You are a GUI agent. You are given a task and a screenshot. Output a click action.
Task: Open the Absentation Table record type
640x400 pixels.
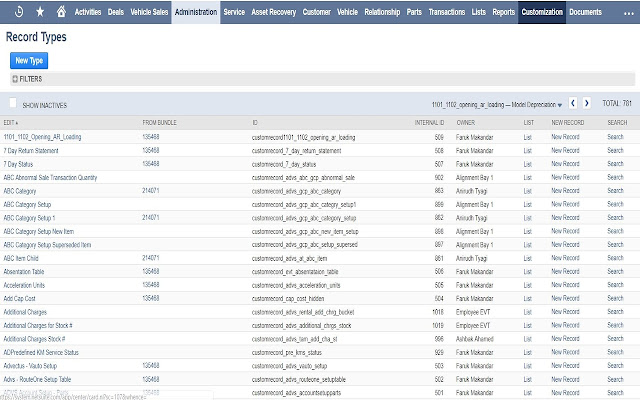[24, 271]
